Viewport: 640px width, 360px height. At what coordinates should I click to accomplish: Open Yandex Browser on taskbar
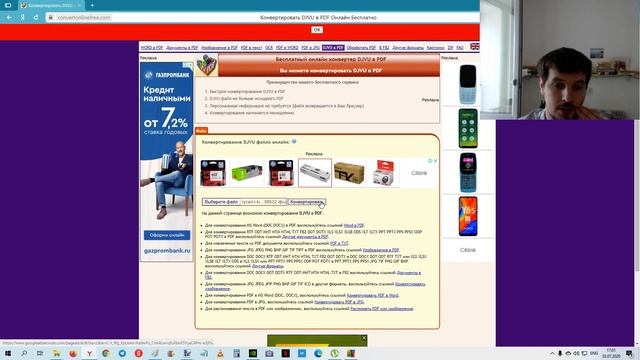point(89,353)
